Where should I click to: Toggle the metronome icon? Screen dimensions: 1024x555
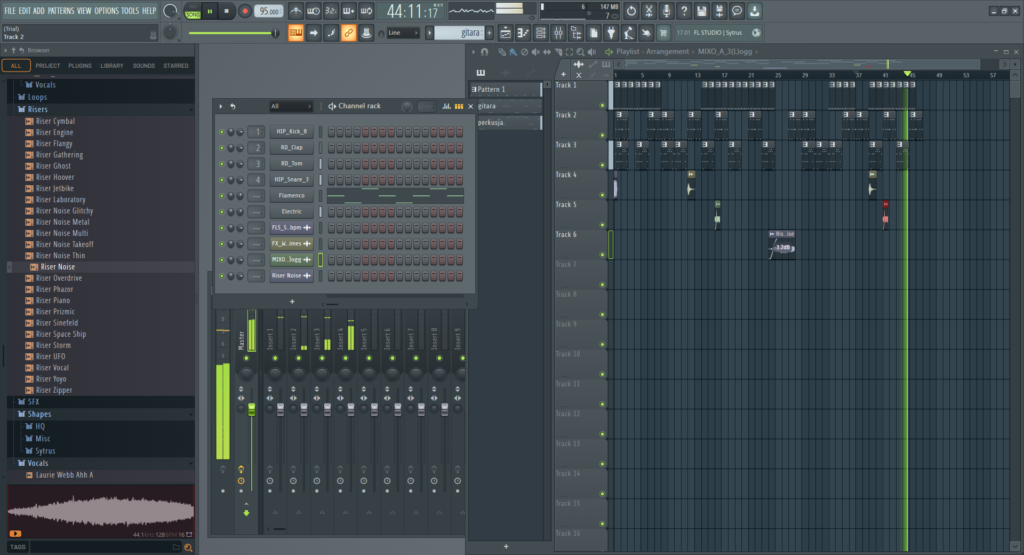pyautogui.click(x=296, y=11)
